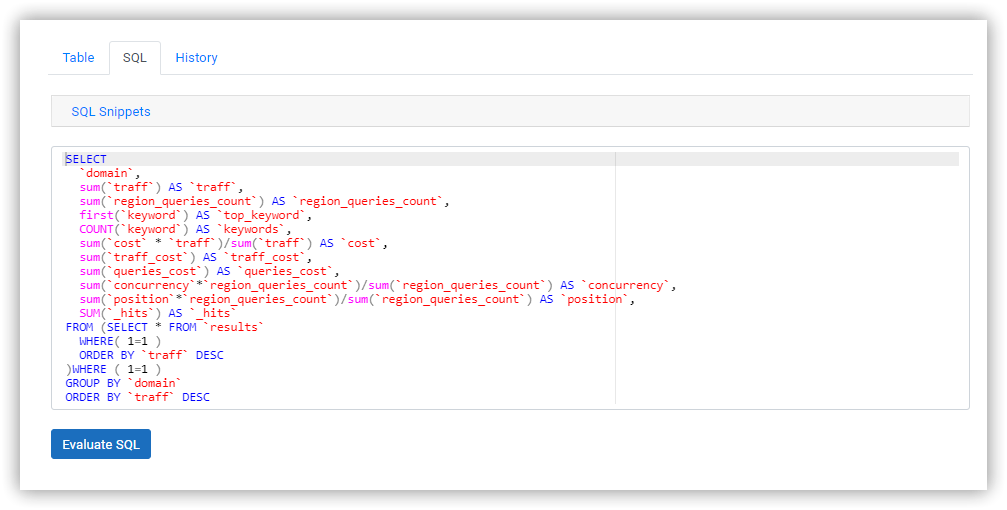Expand the SQL Snippets panel

click(110, 112)
